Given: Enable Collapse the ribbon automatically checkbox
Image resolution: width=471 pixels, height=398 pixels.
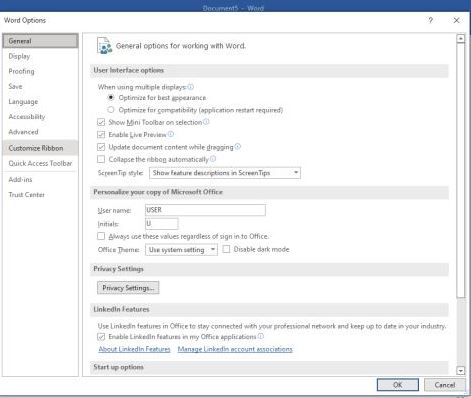Looking at the screenshot, I should coord(101,159).
